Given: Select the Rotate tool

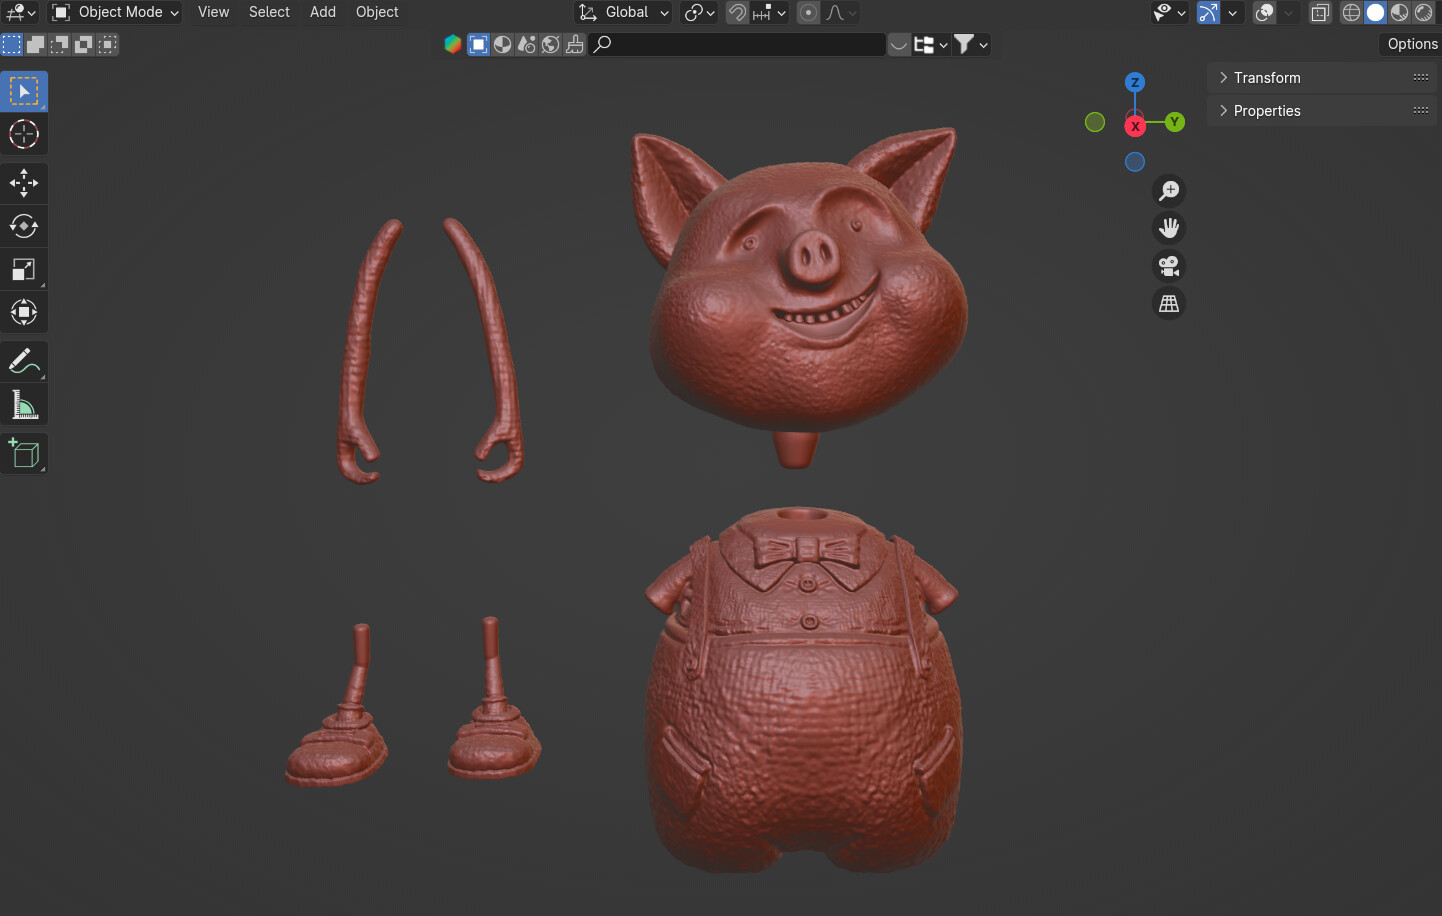Looking at the screenshot, I should coord(23,226).
